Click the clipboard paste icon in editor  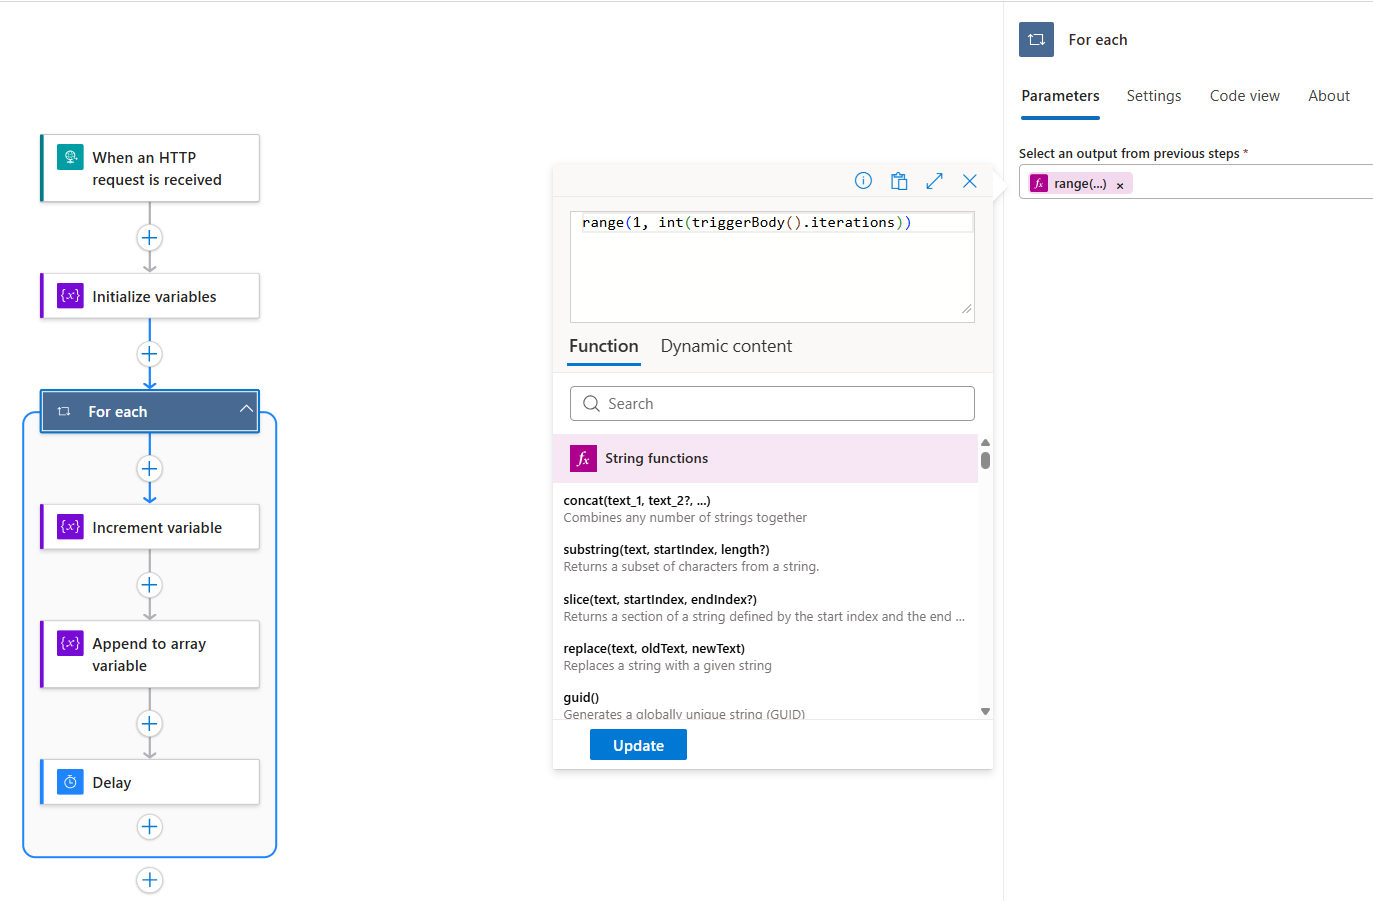899,181
